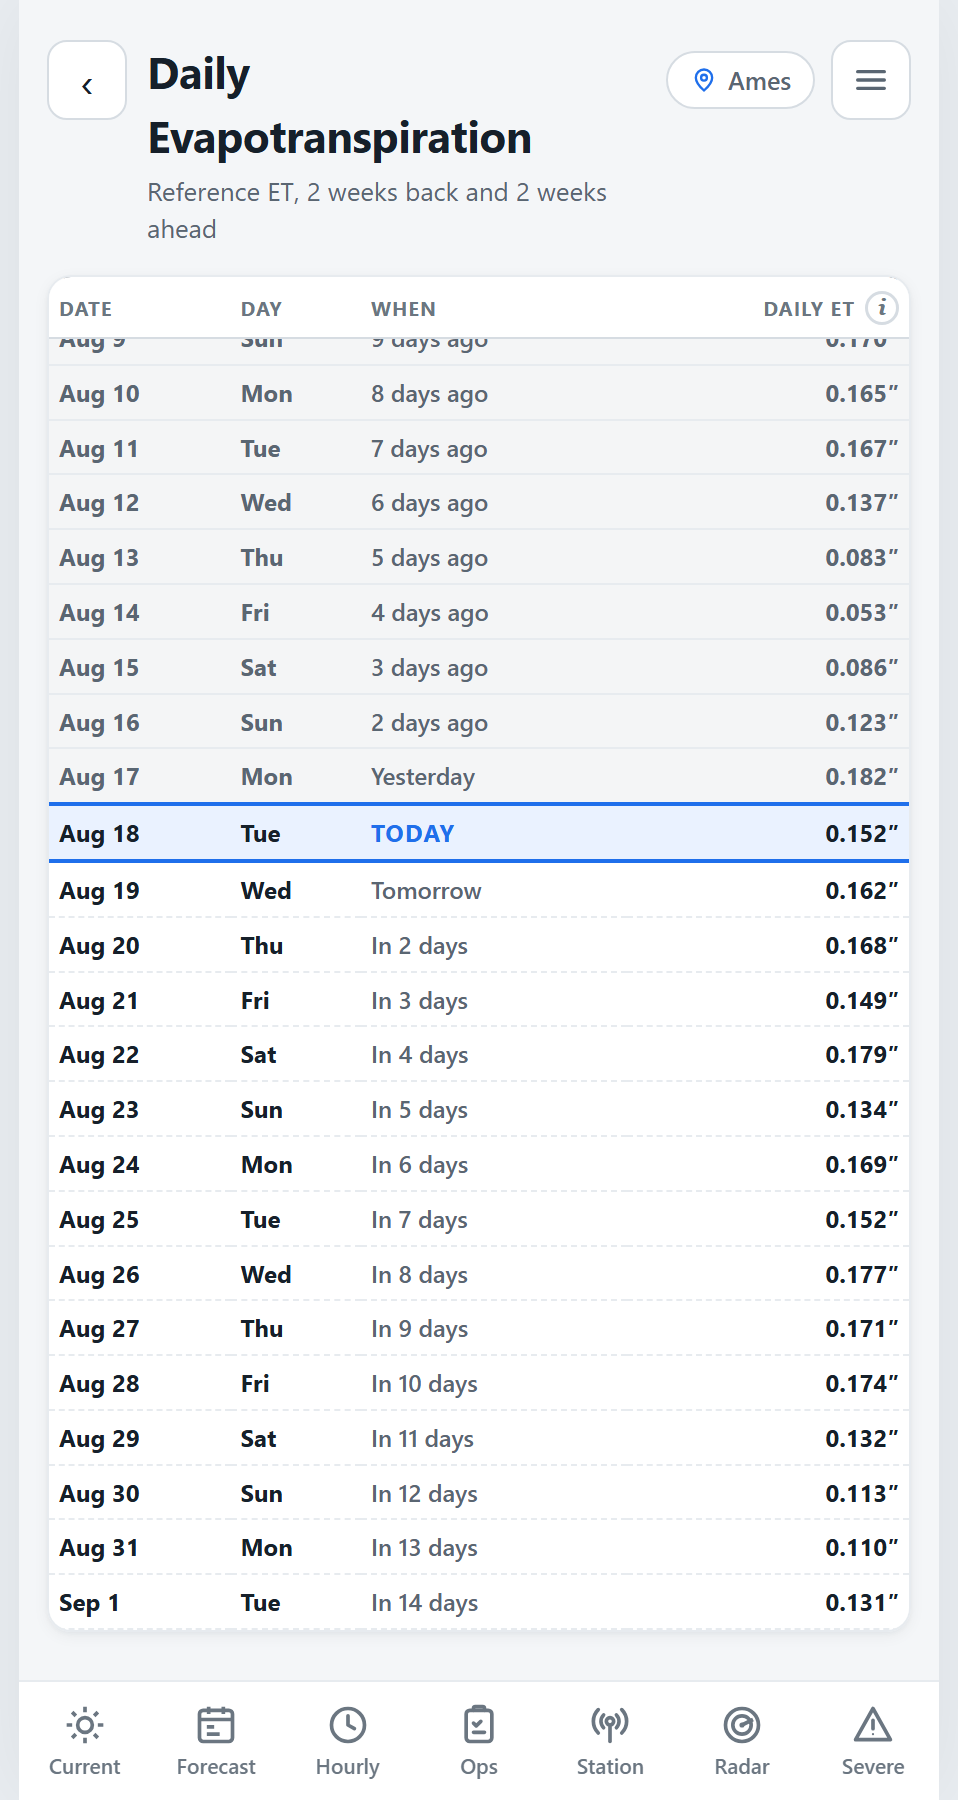The width and height of the screenshot is (958, 1800).
Task: Select the Sep 1 date cell
Action: coord(89,1603)
